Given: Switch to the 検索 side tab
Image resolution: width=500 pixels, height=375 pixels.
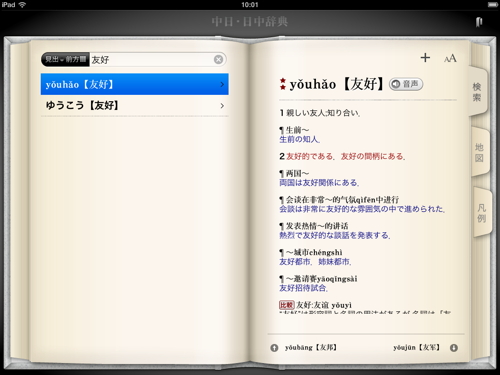Looking at the screenshot, I should pos(477,92).
